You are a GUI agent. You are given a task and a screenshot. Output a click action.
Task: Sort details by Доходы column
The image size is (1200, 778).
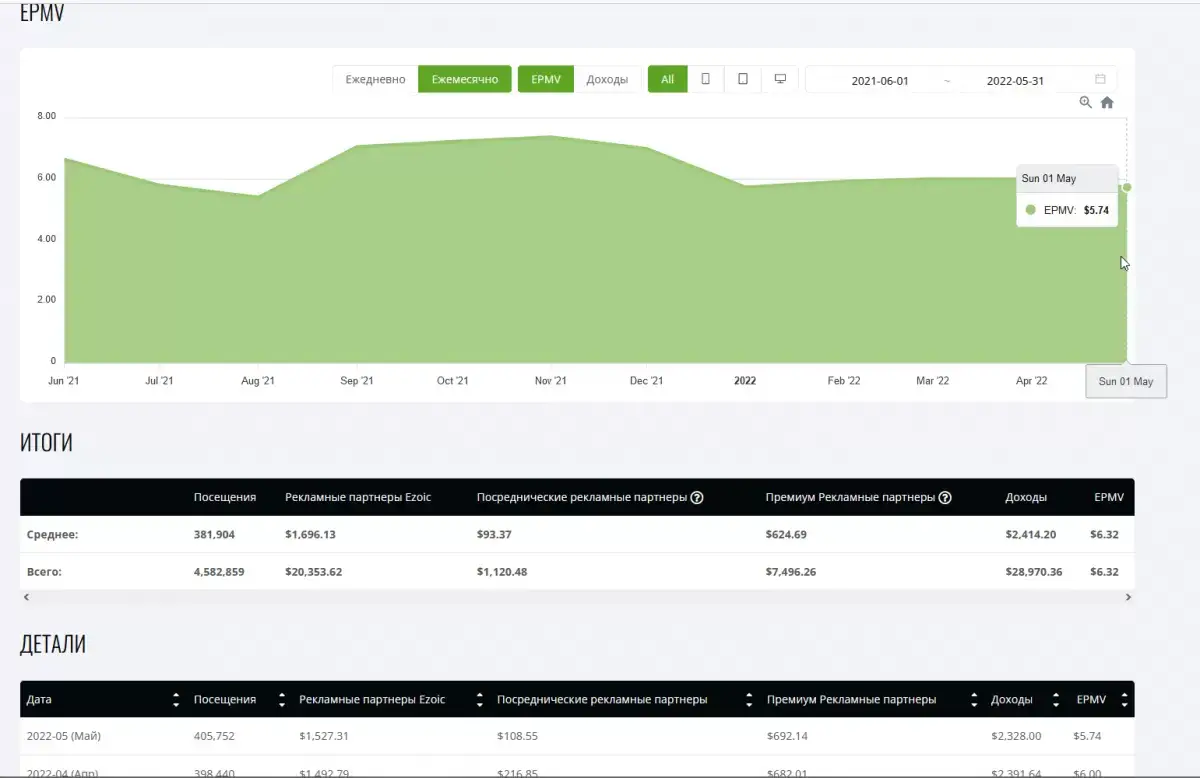[x=1055, y=700]
